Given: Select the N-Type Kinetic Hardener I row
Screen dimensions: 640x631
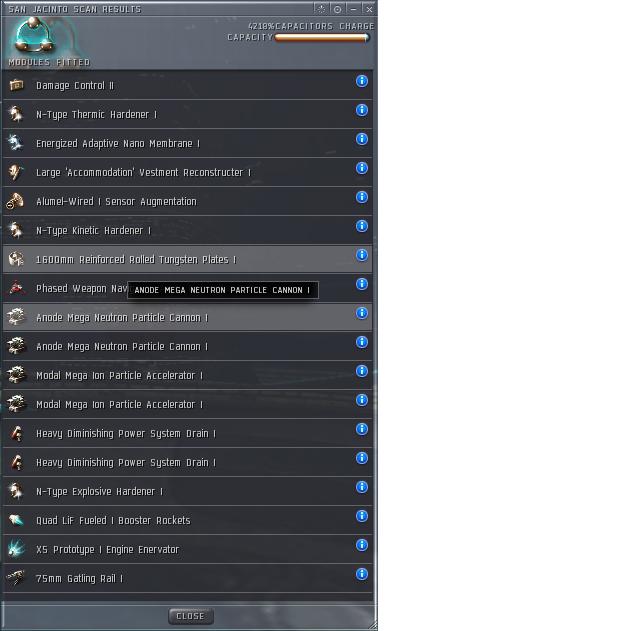Looking at the screenshot, I should coord(187,230).
